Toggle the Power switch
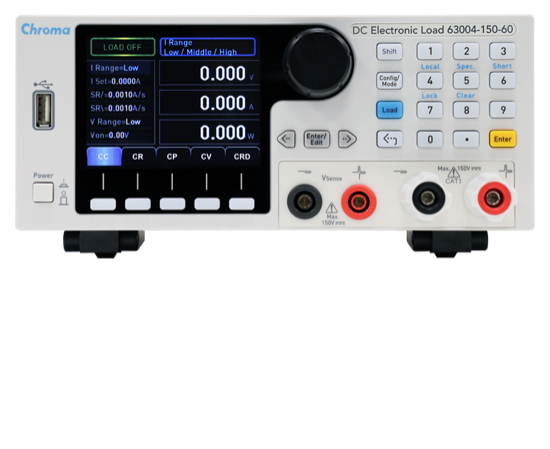This screenshot has height=449, width=550. [43, 192]
